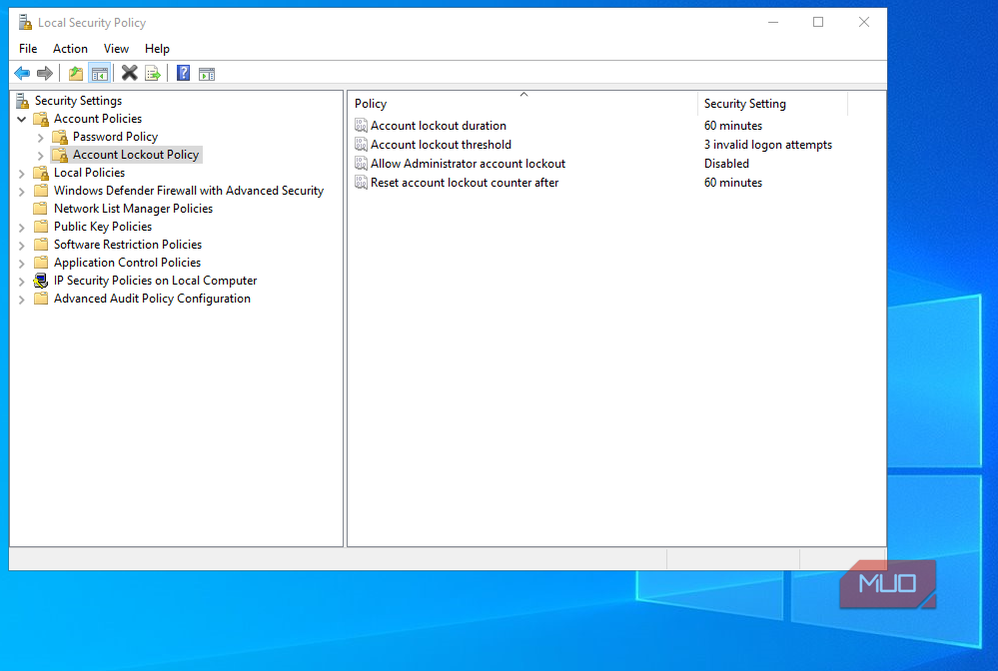Expand the Advanced Audit Policy Configuration node
This screenshot has height=671, width=998.
[x=22, y=299]
